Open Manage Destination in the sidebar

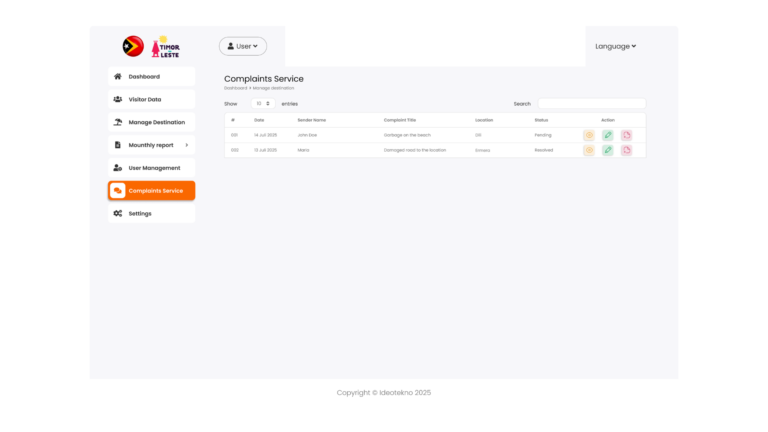[151, 122]
